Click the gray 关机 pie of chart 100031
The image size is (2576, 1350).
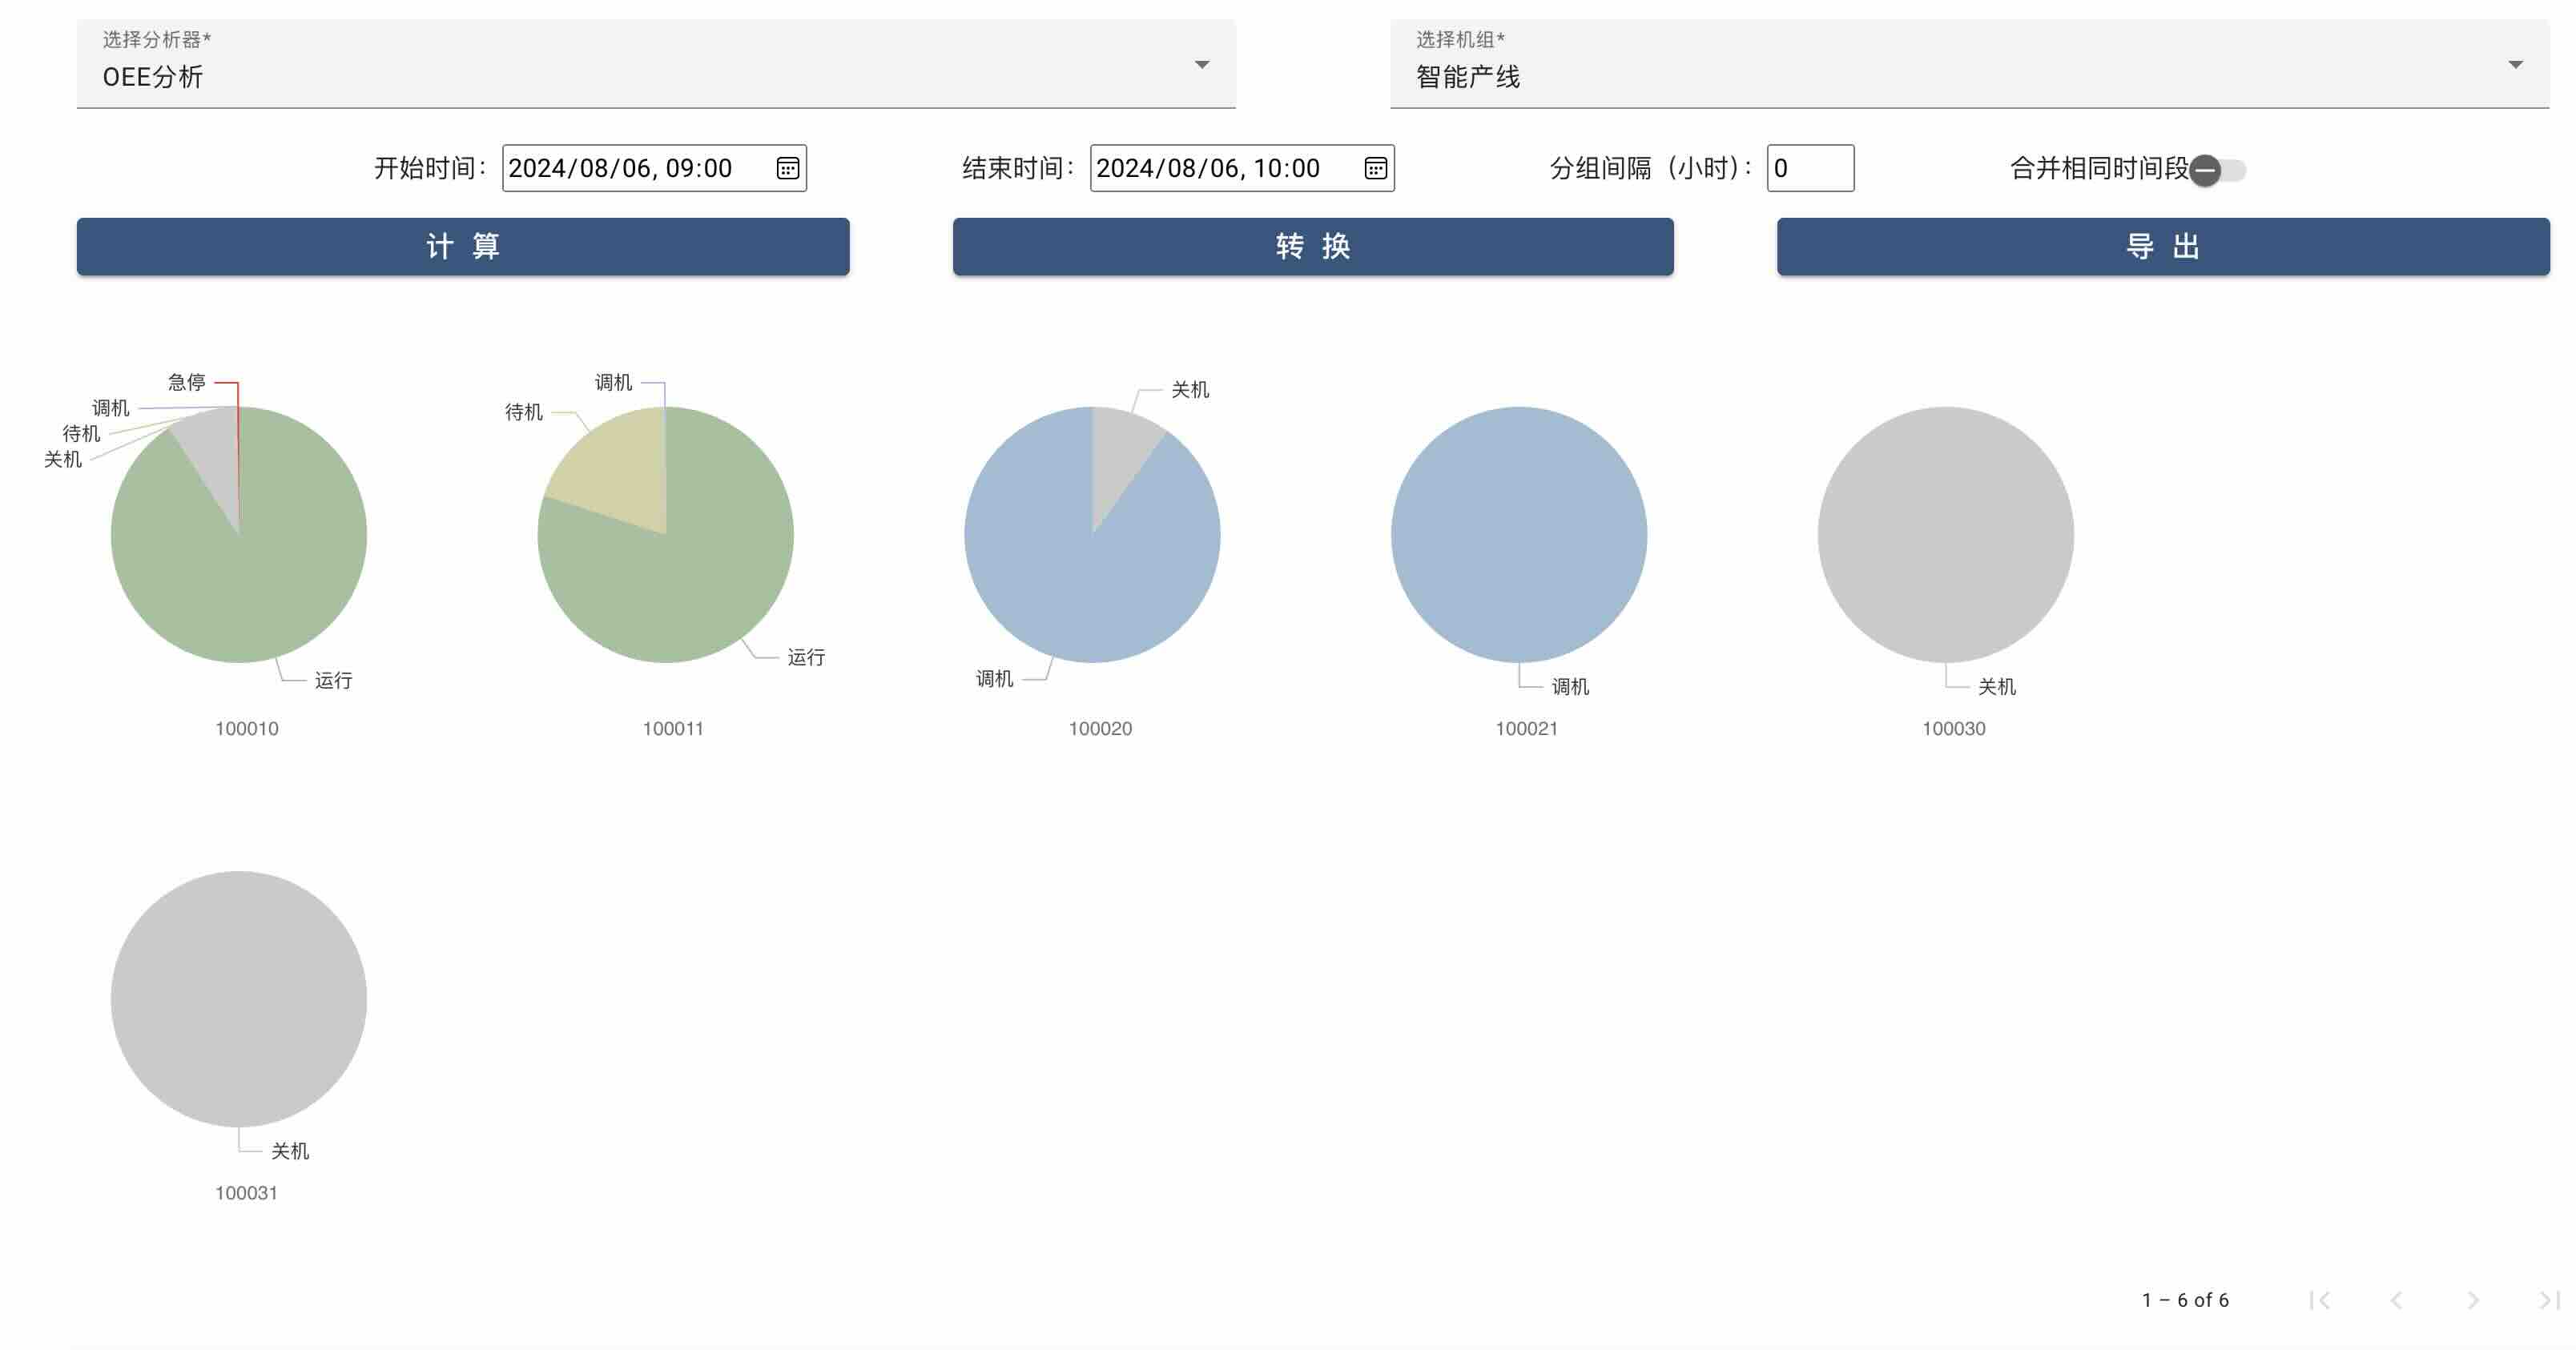pyautogui.click(x=238, y=998)
